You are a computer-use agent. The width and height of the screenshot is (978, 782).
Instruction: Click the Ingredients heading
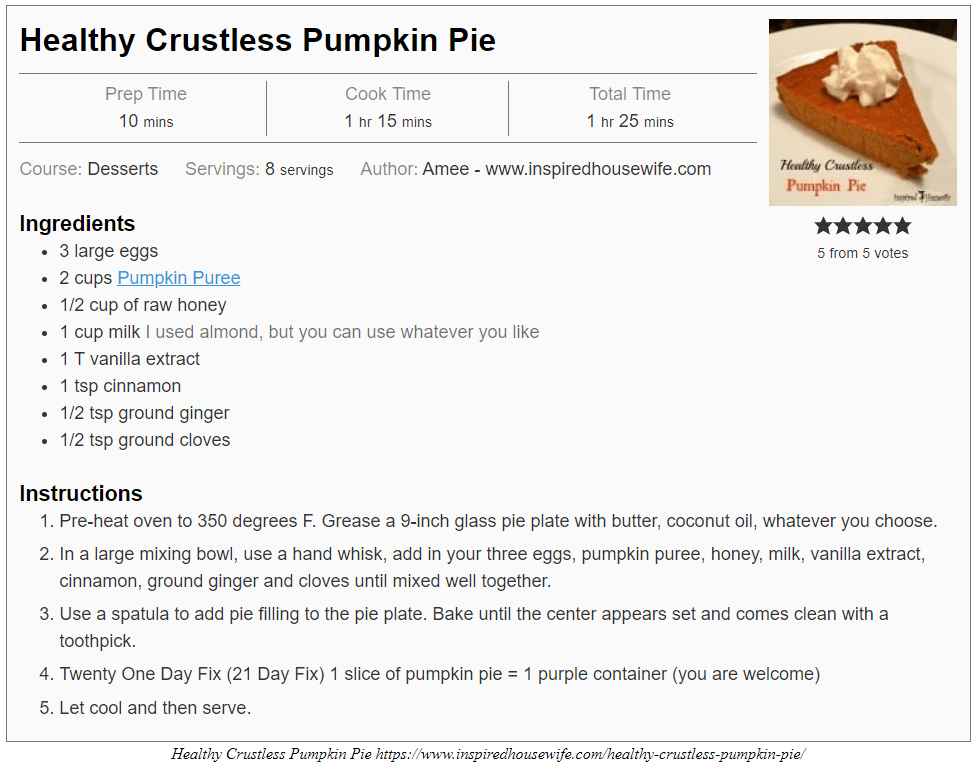(x=77, y=223)
